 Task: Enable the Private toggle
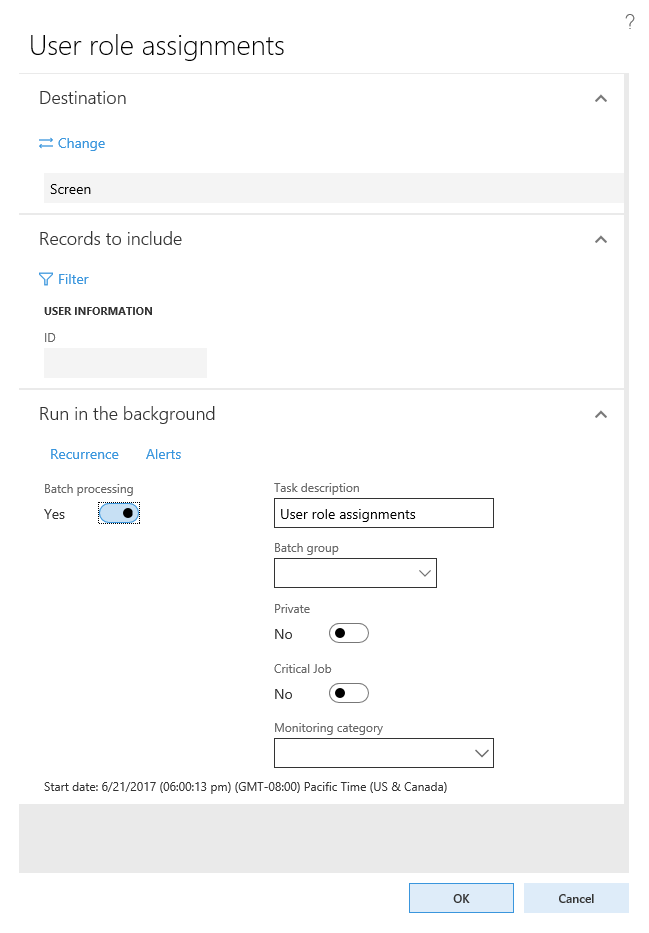coord(348,632)
